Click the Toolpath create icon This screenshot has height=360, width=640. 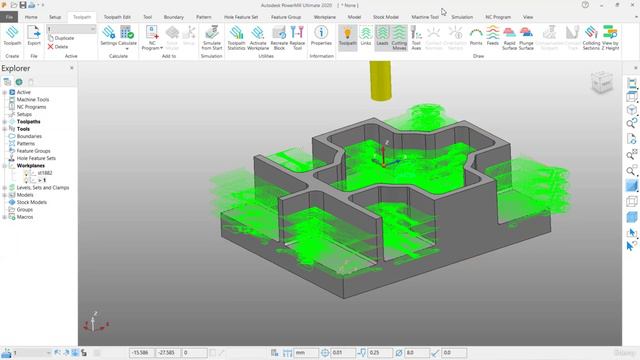pyautogui.click(x=12, y=36)
